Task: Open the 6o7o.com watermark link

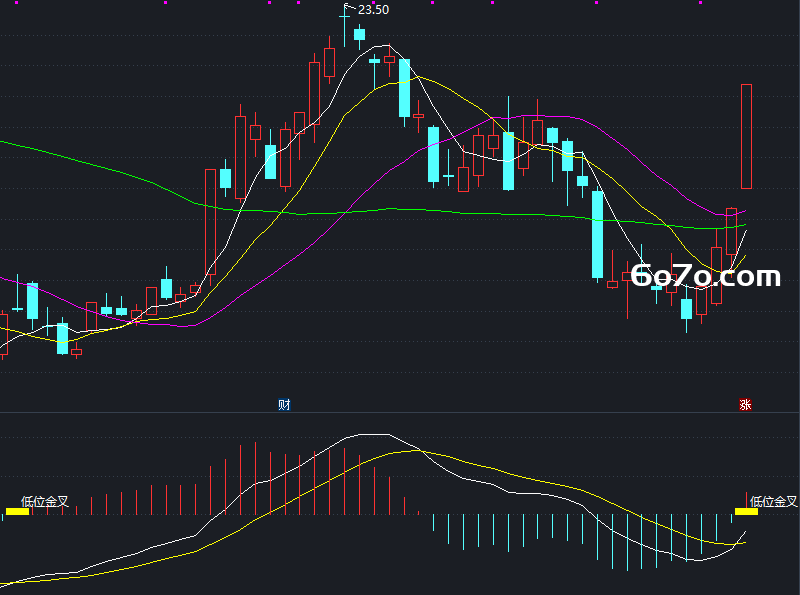Action: [706, 276]
